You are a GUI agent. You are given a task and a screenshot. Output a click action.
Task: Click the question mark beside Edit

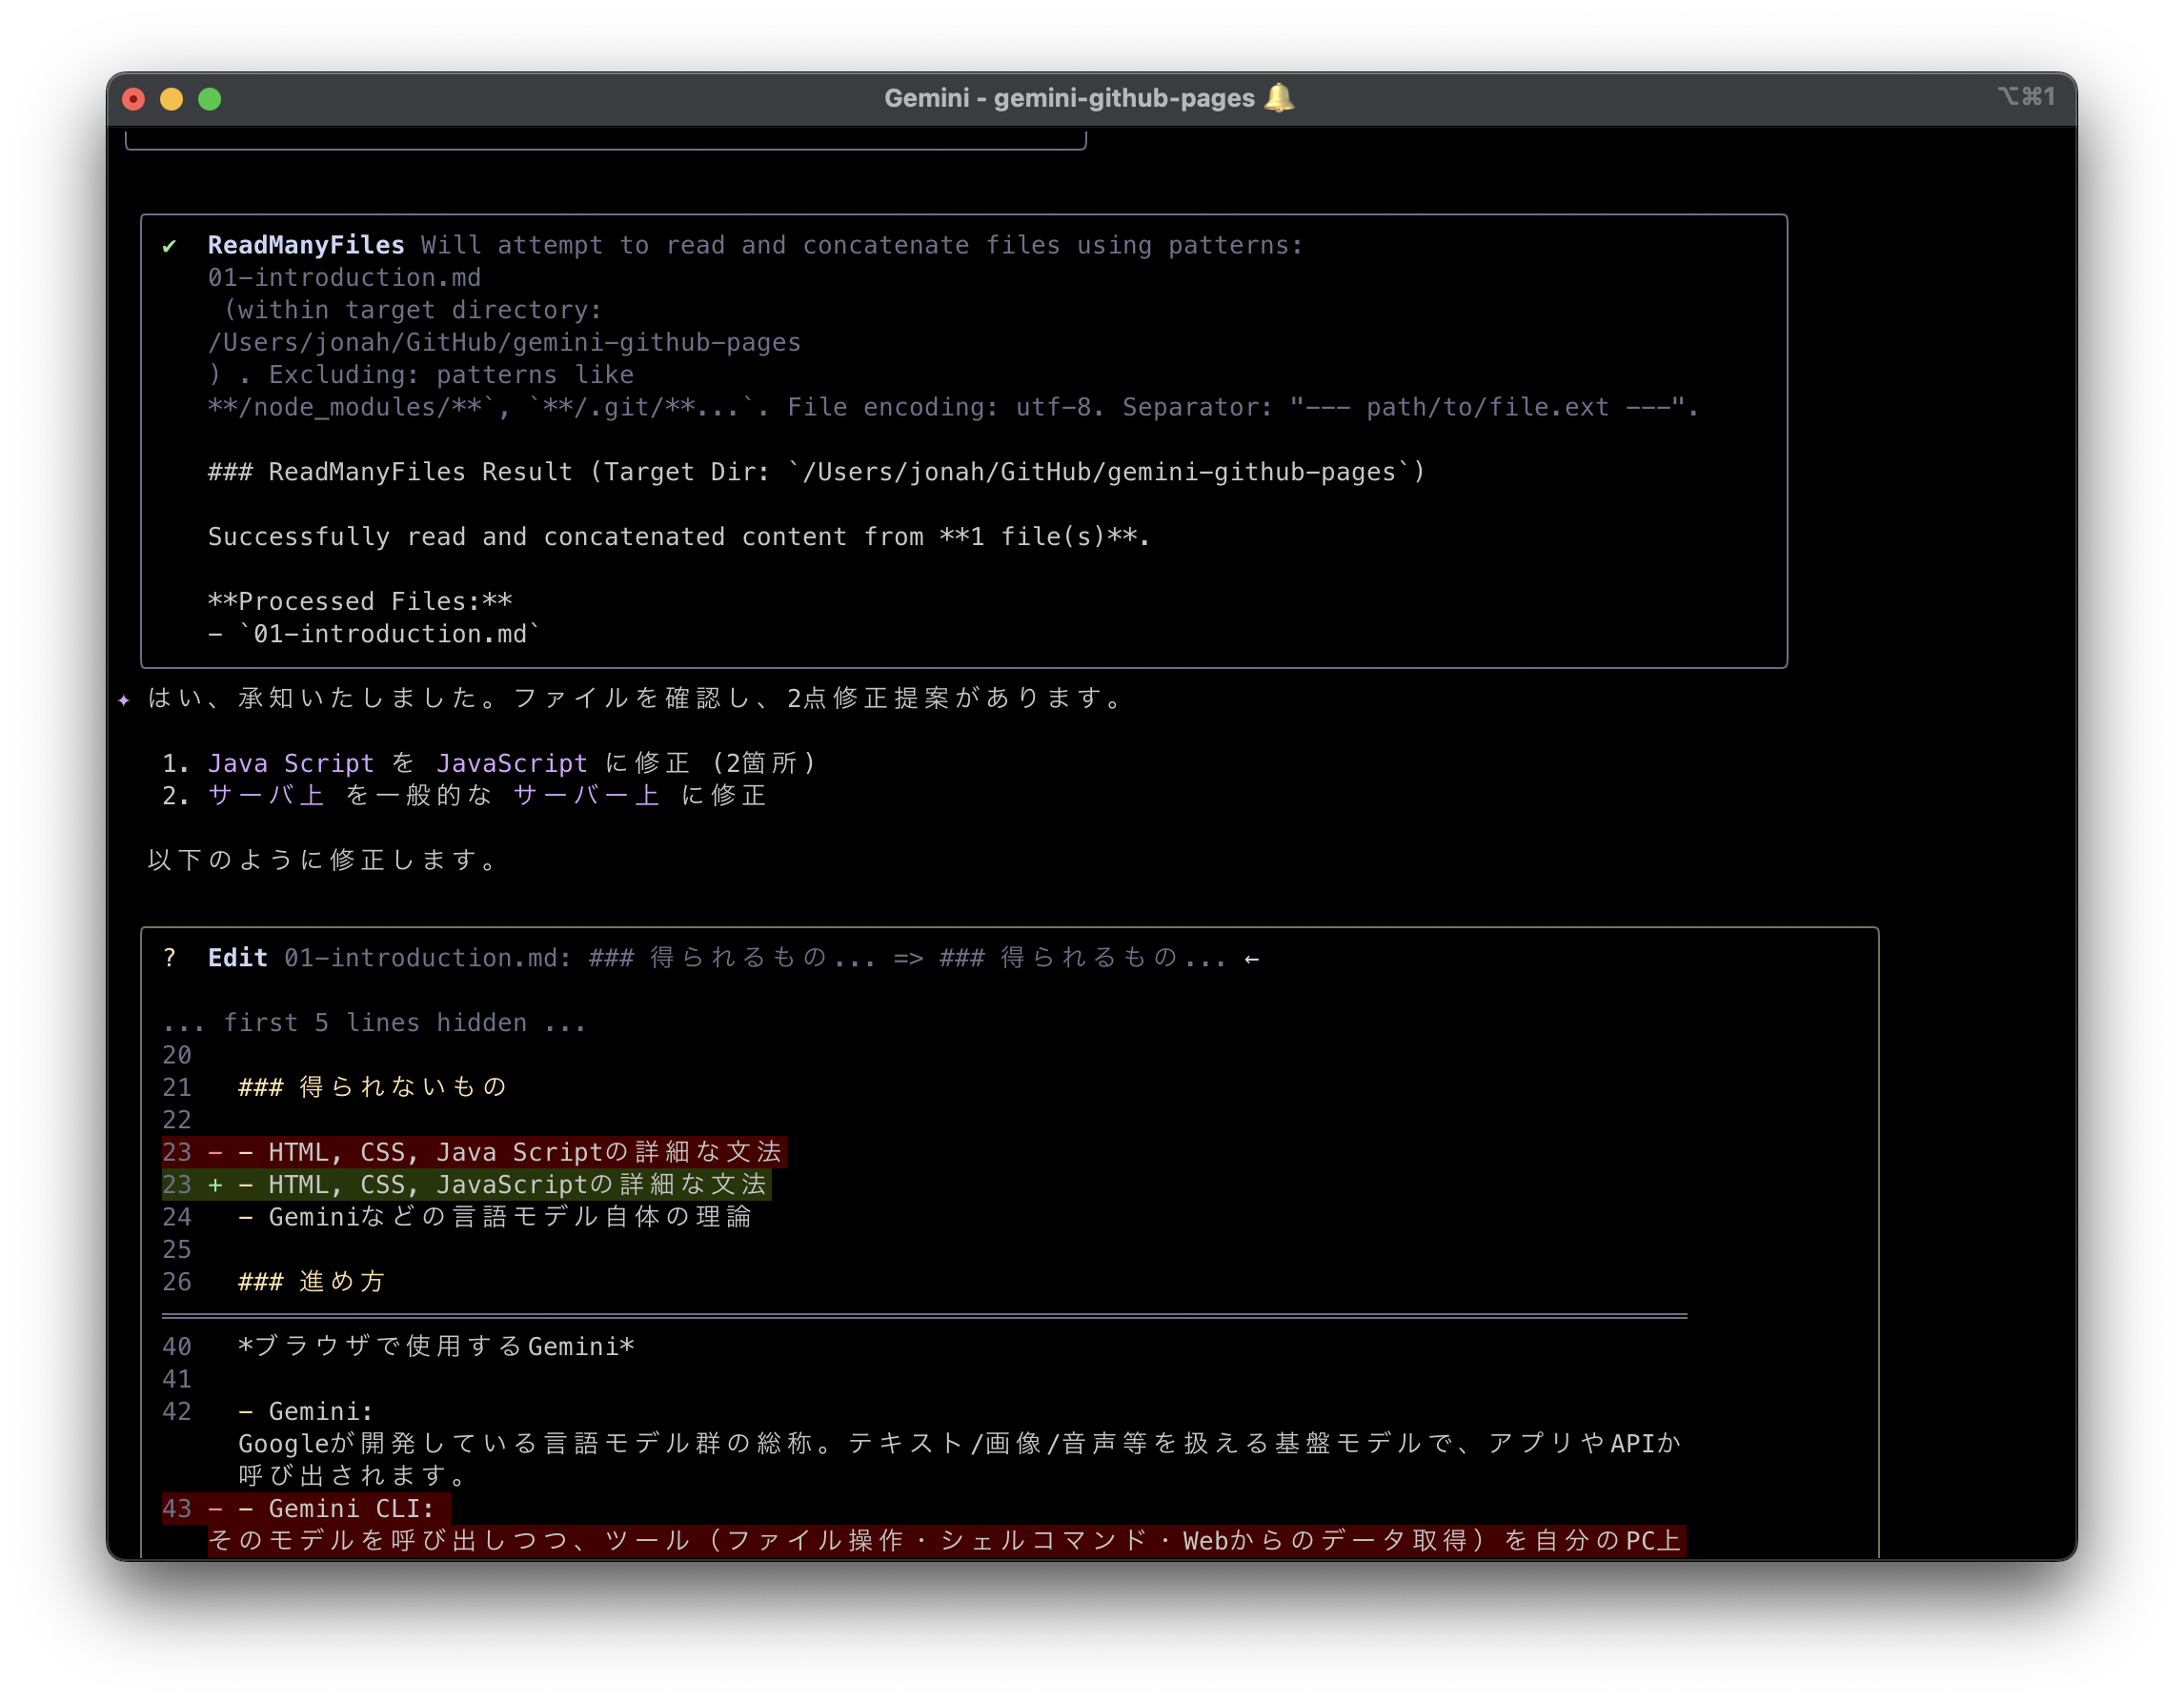pyautogui.click(x=170, y=958)
